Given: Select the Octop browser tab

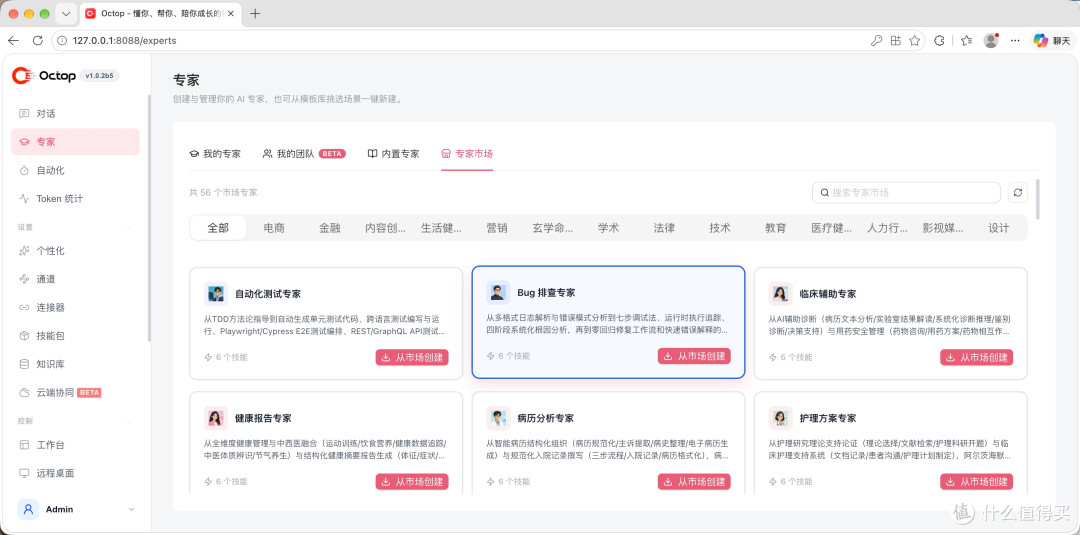Looking at the screenshot, I should pyautogui.click(x=162, y=14).
